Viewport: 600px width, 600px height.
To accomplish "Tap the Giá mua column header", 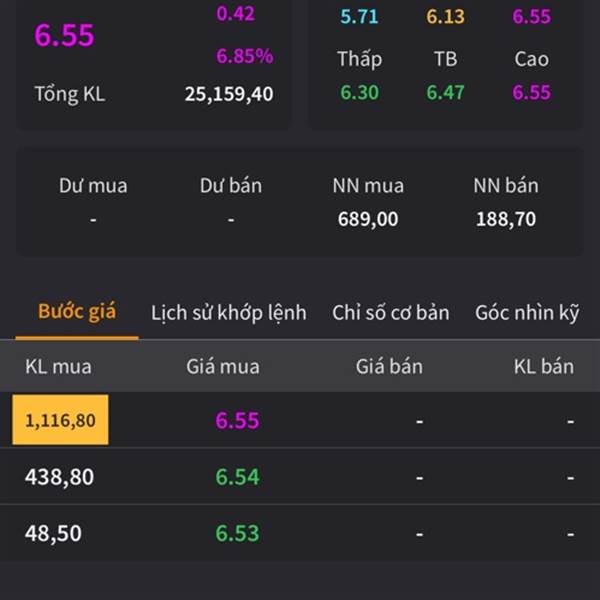I will click(223, 367).
